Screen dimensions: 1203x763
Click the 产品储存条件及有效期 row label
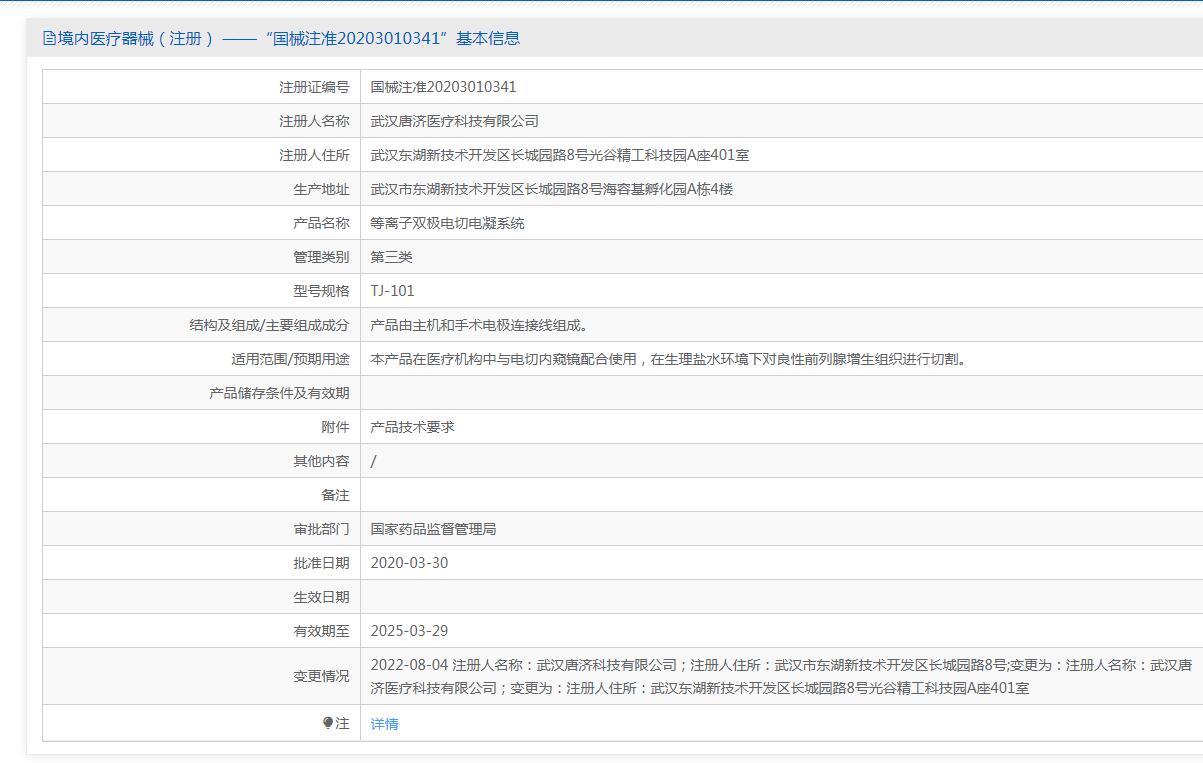[x=279, y=393]
